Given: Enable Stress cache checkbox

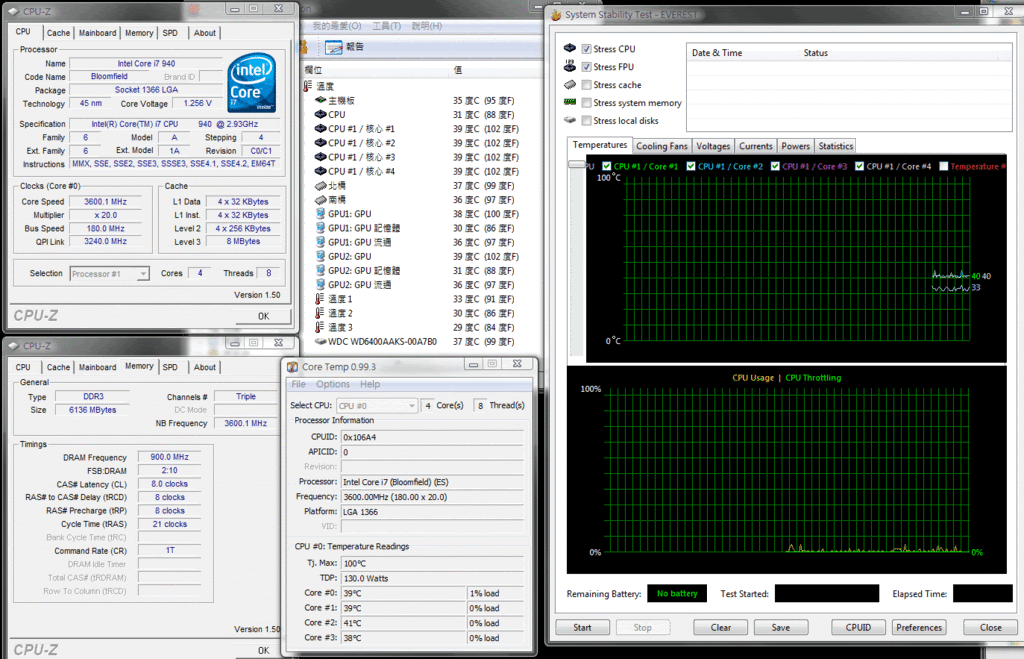Looking at the screenshot, I should tap(586, 85).
